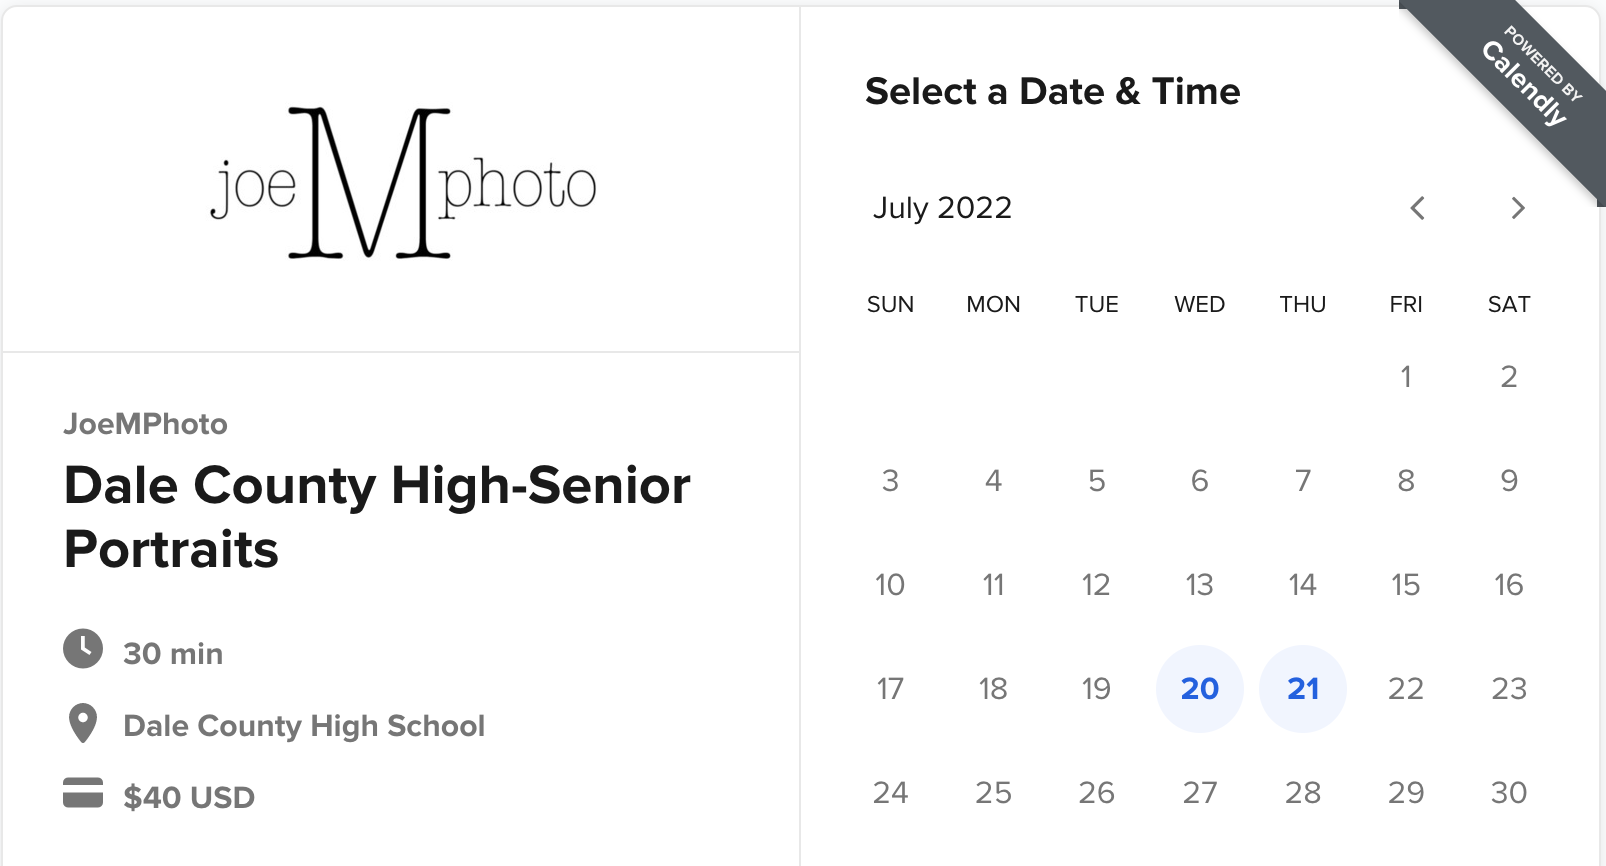The width and height of the screenshot is (1606, 866).
Task: Click the $40 USD price text
Action: (x=189, y=798)
